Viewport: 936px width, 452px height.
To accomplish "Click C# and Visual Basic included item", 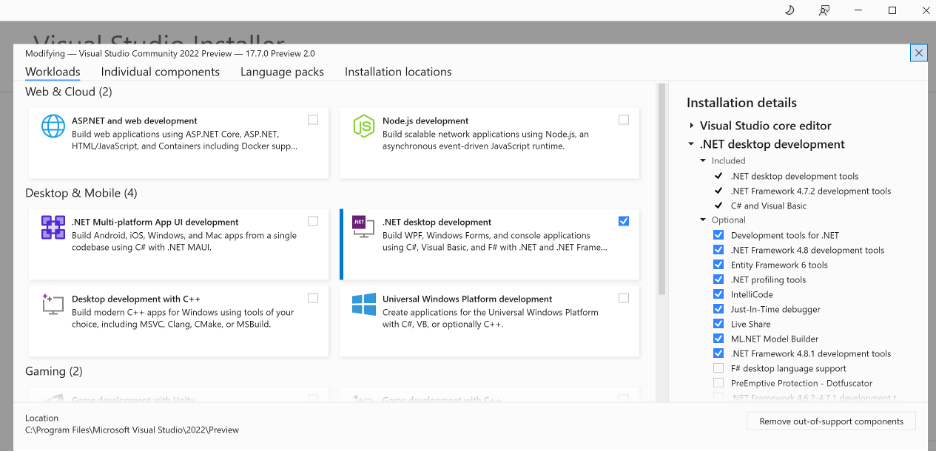I will pyautogui.click(x=768, y=206).
